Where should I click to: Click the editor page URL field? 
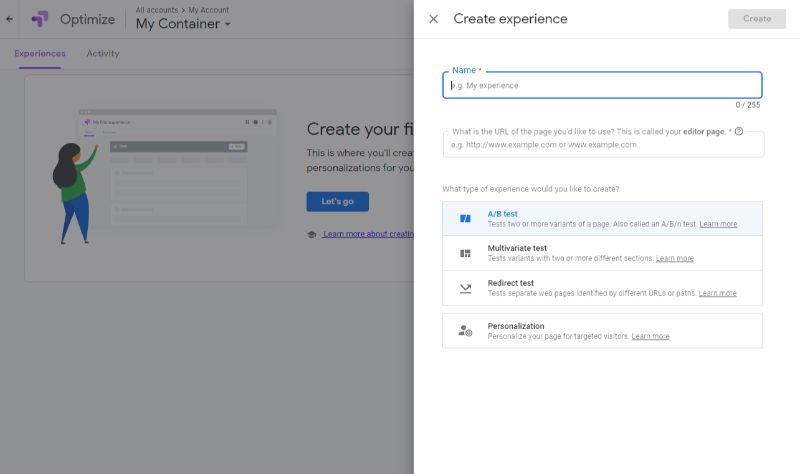click(603, 144)
